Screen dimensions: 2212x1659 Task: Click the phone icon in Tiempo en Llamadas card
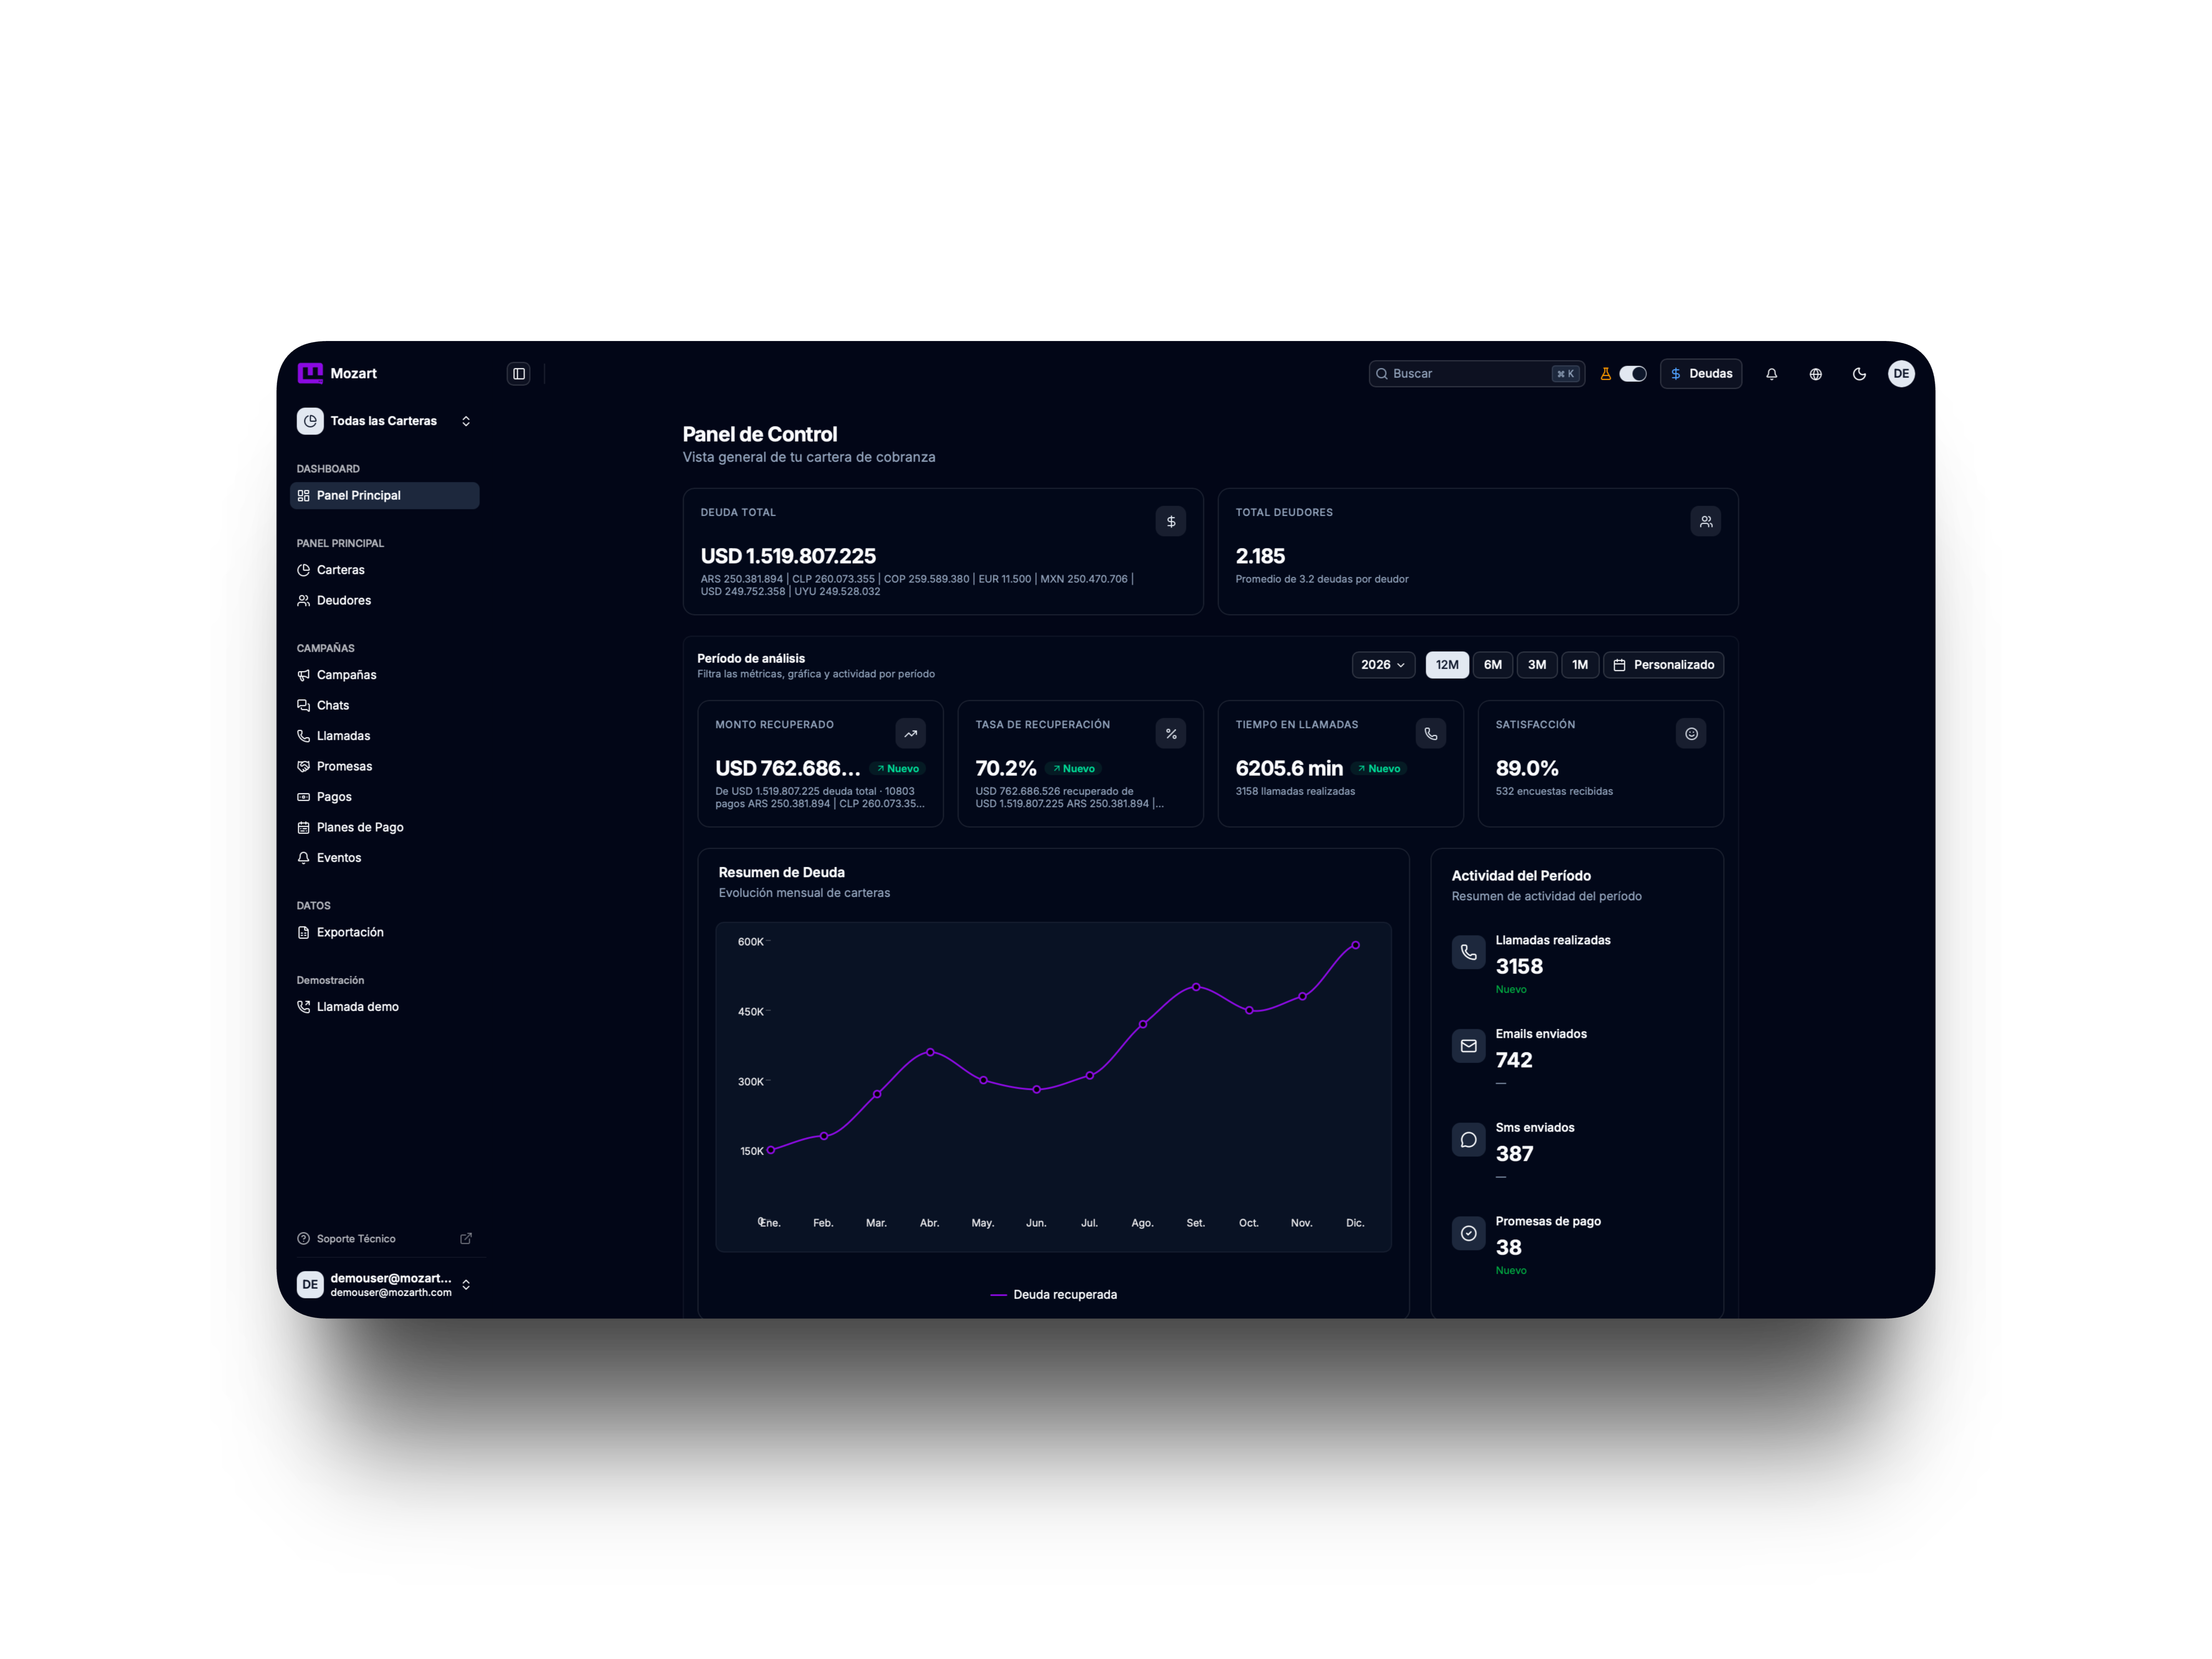(1431, 734)
